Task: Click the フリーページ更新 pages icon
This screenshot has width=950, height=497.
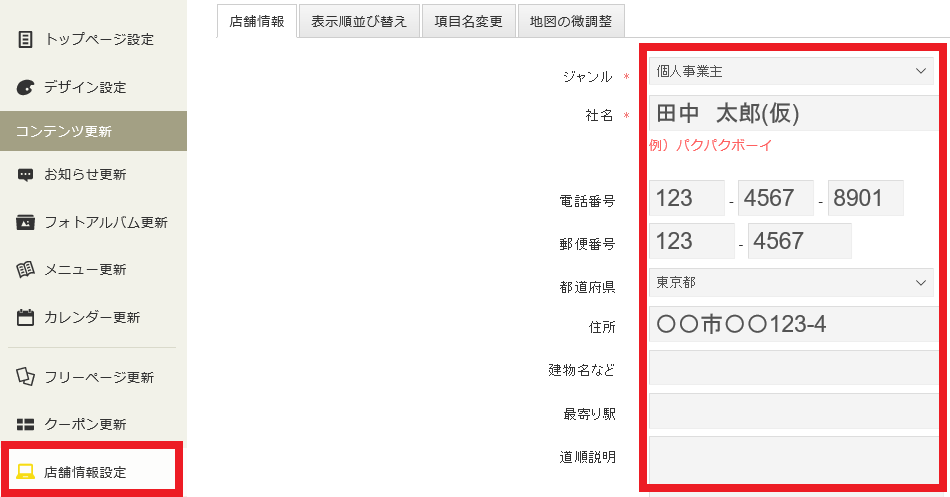Action: pyautogui.click(x=25, y=376)
